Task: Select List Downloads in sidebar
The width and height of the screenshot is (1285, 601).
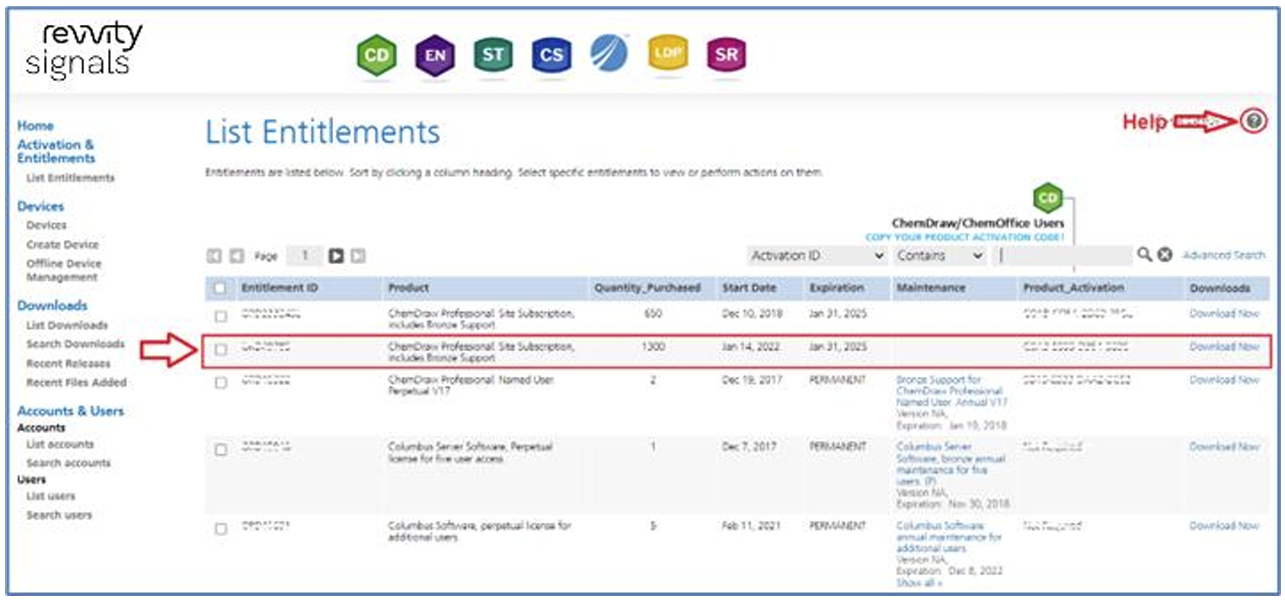Action: click(x=68, y=325)
